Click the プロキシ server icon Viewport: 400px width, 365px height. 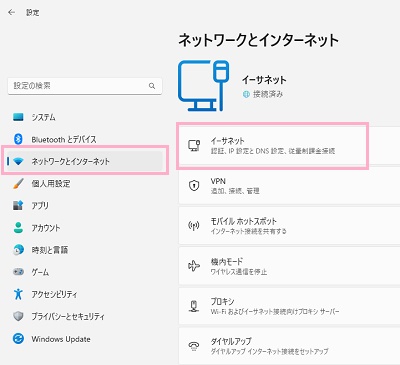click(x=194, y=306)
